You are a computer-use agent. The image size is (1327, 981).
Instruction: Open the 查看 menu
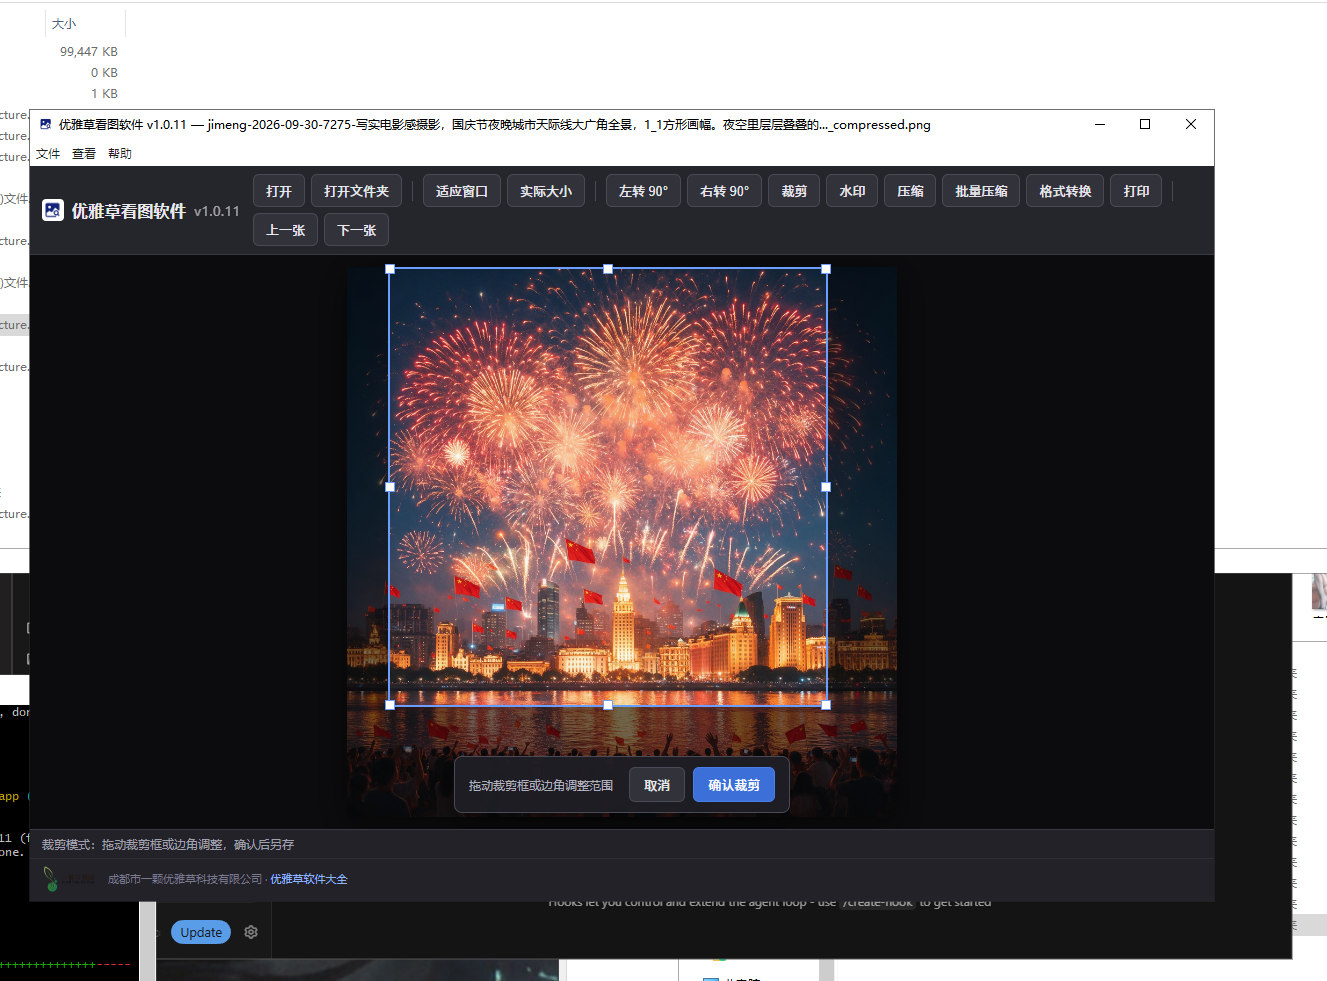click(x=84, y=154)
